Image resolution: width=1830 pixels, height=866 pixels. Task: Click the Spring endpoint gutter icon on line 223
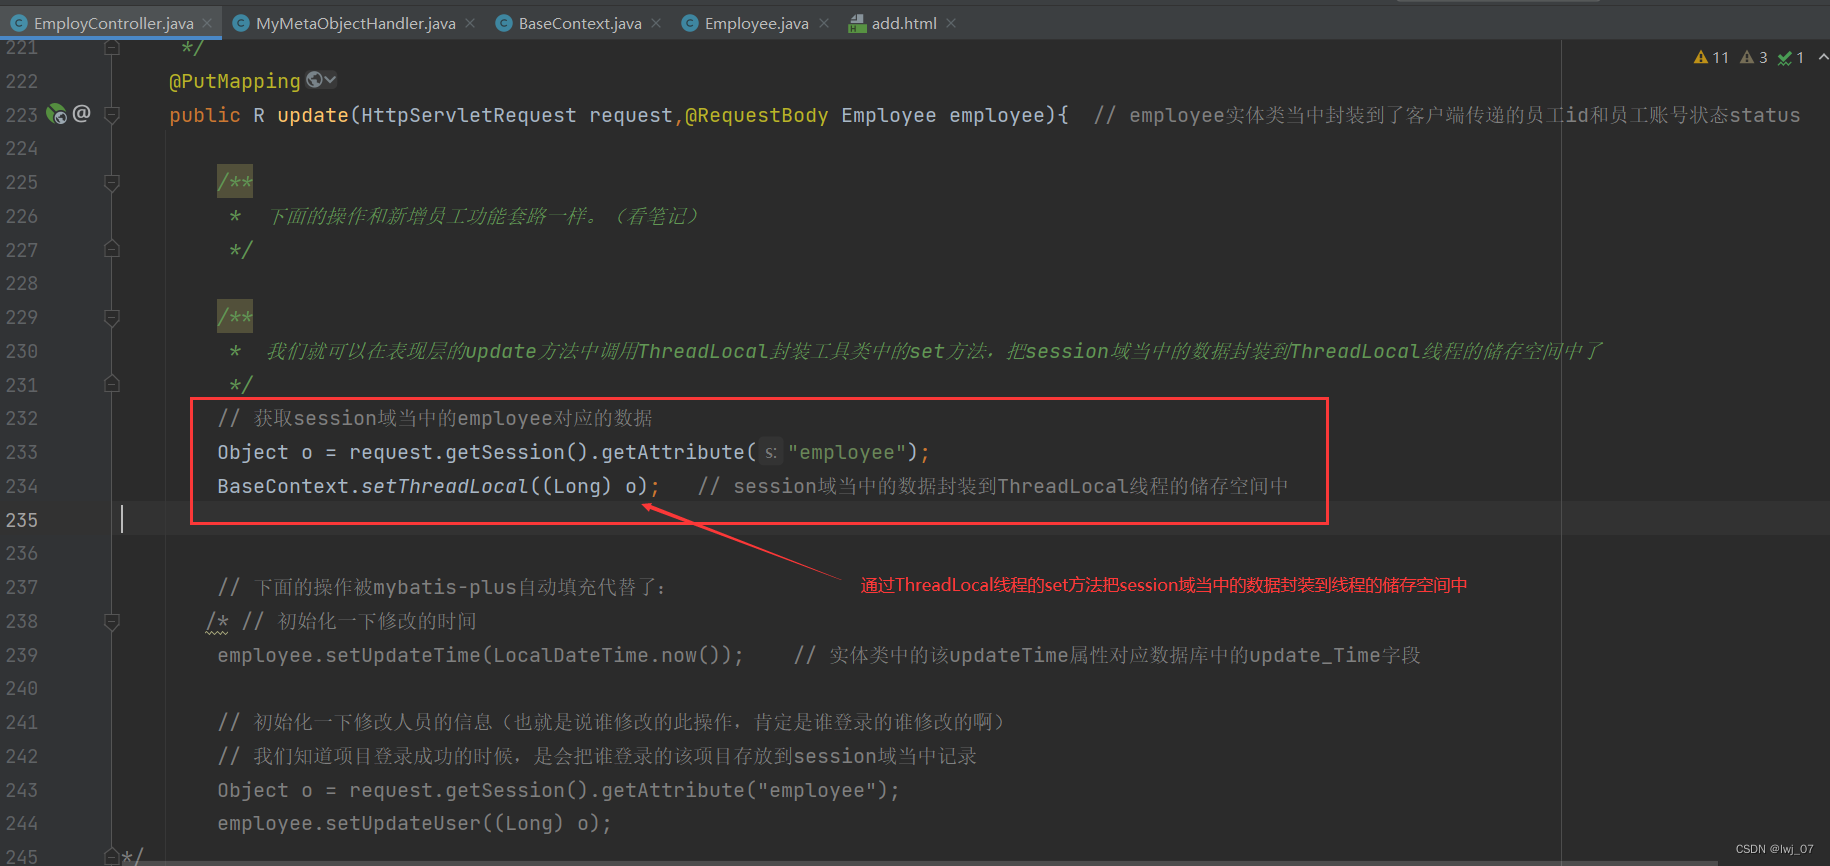57,115
